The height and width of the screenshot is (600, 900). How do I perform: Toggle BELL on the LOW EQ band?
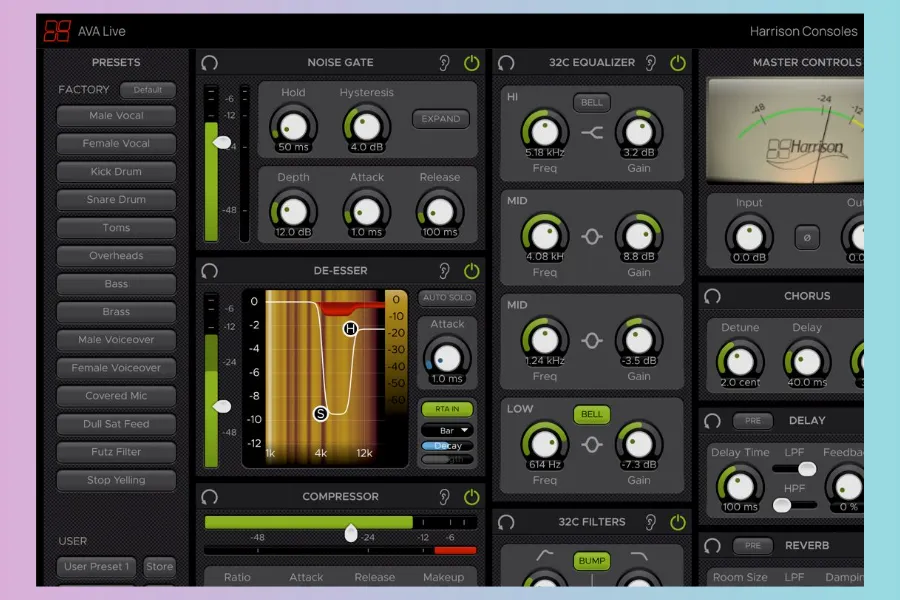[592, 414]
